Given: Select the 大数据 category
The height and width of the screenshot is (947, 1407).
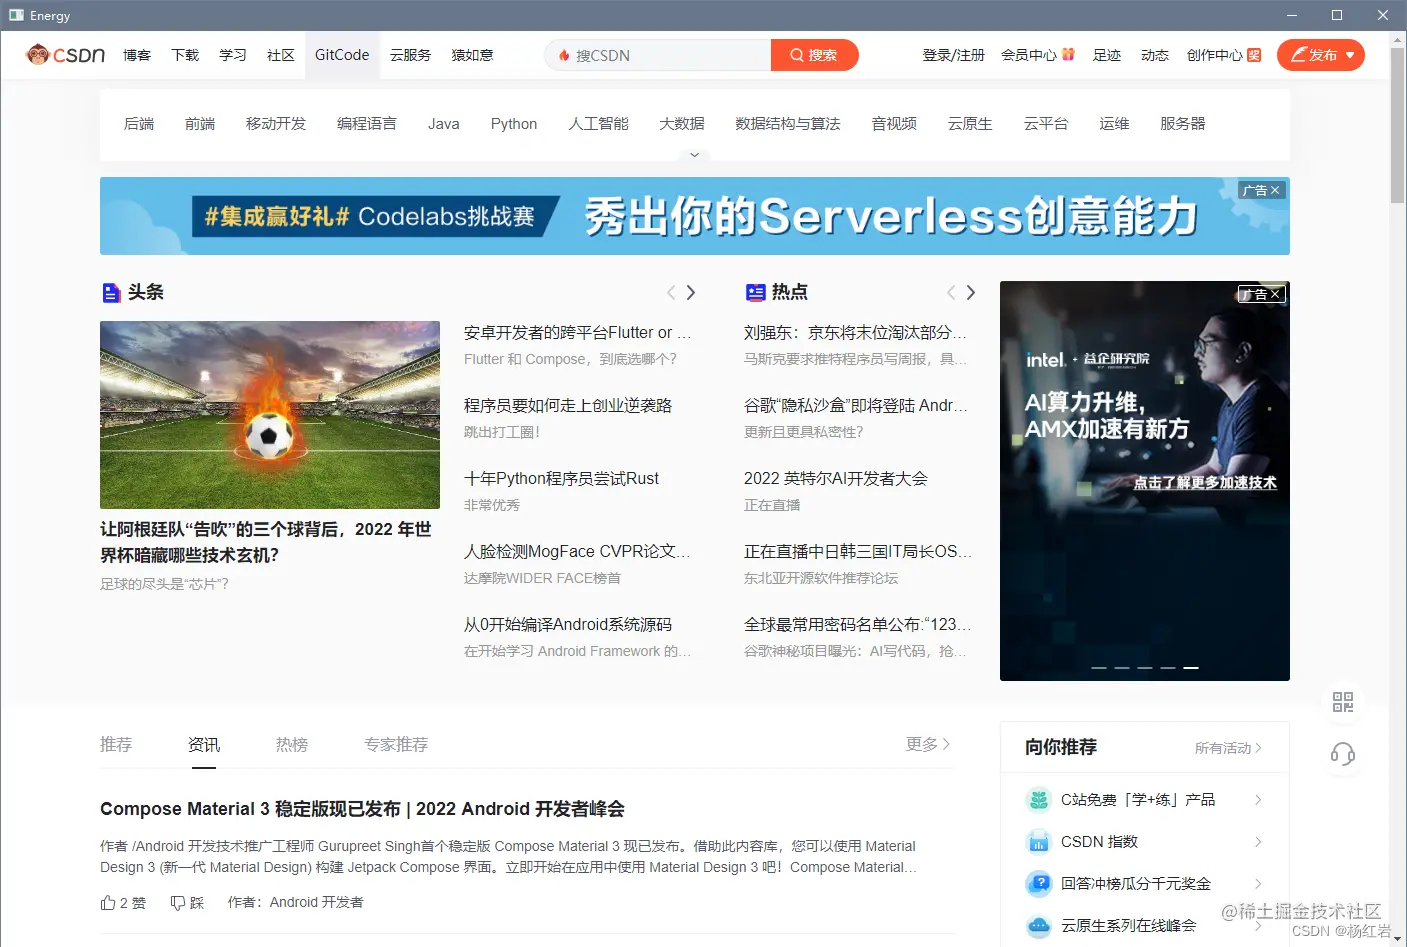Looking at the screenshot, I should pyautogui.click(x=682, y=123).
